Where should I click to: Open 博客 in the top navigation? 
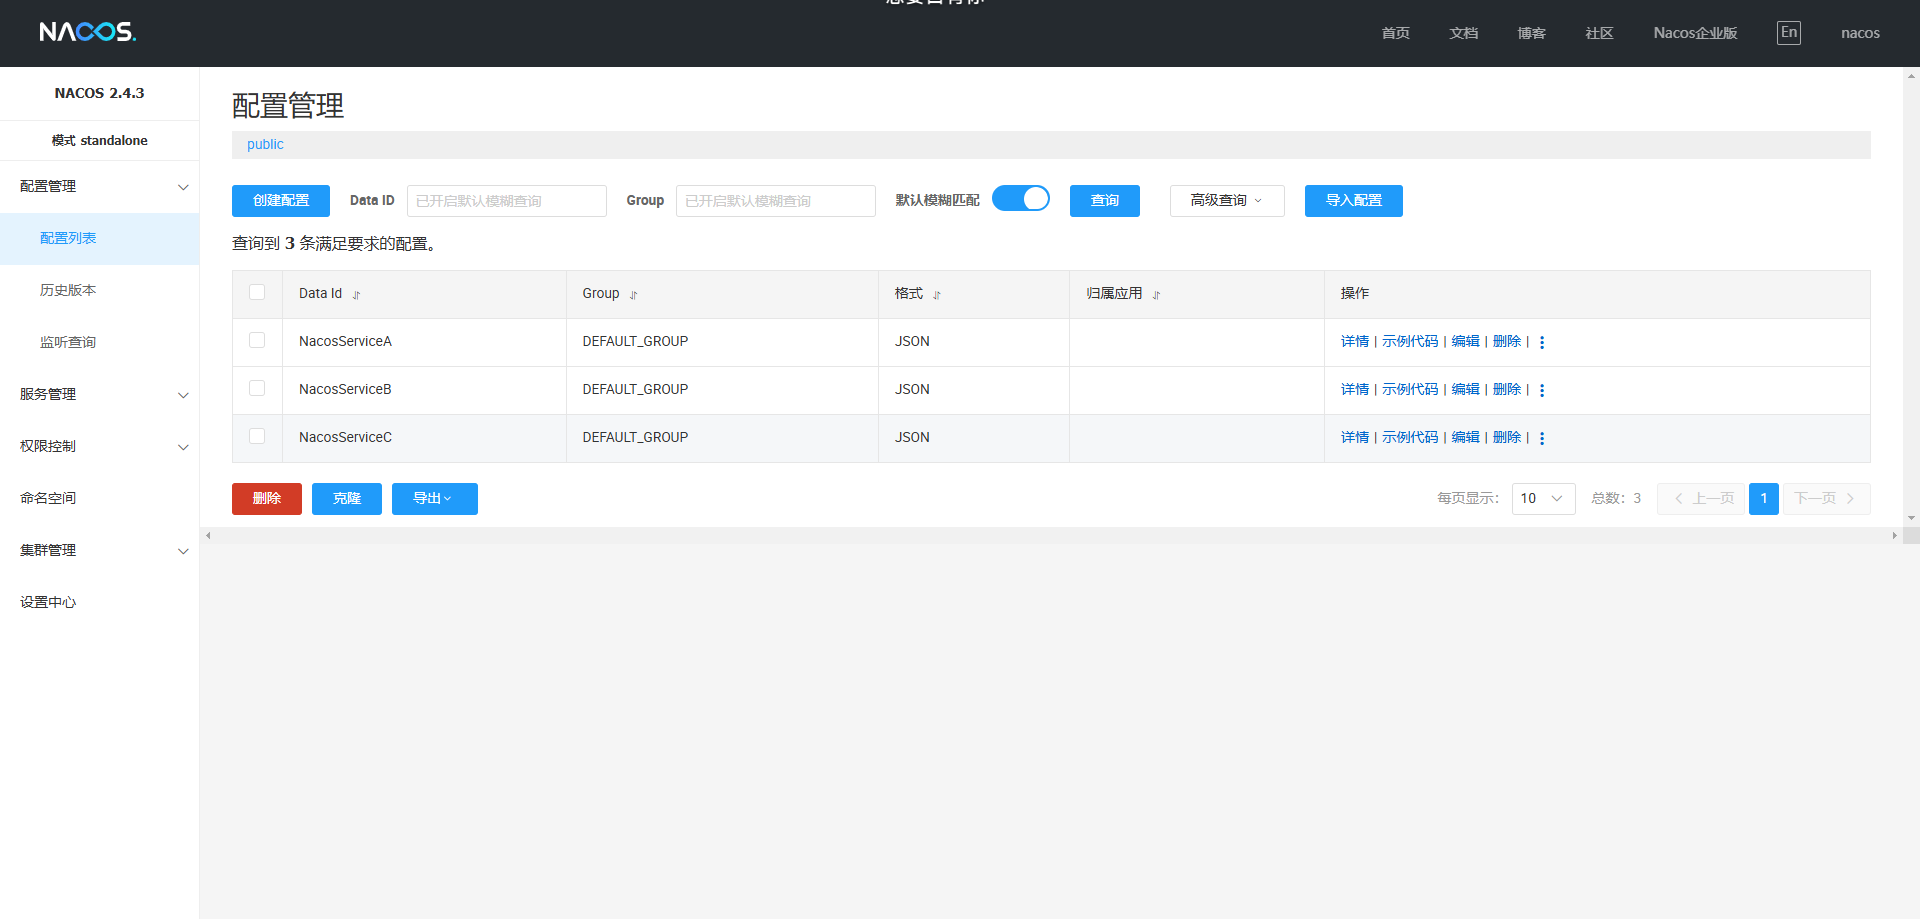point(1531,33)
